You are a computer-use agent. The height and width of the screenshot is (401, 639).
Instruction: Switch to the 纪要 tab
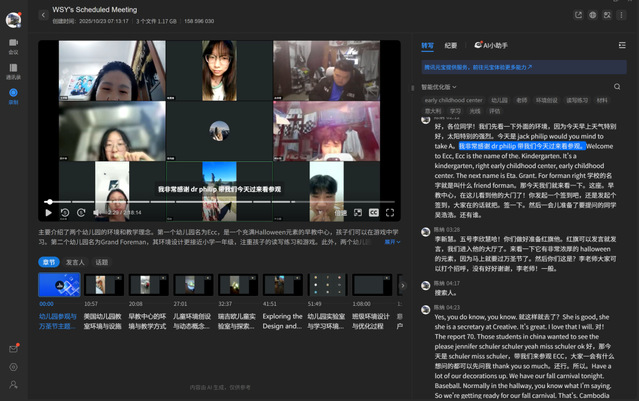point(451,45)
